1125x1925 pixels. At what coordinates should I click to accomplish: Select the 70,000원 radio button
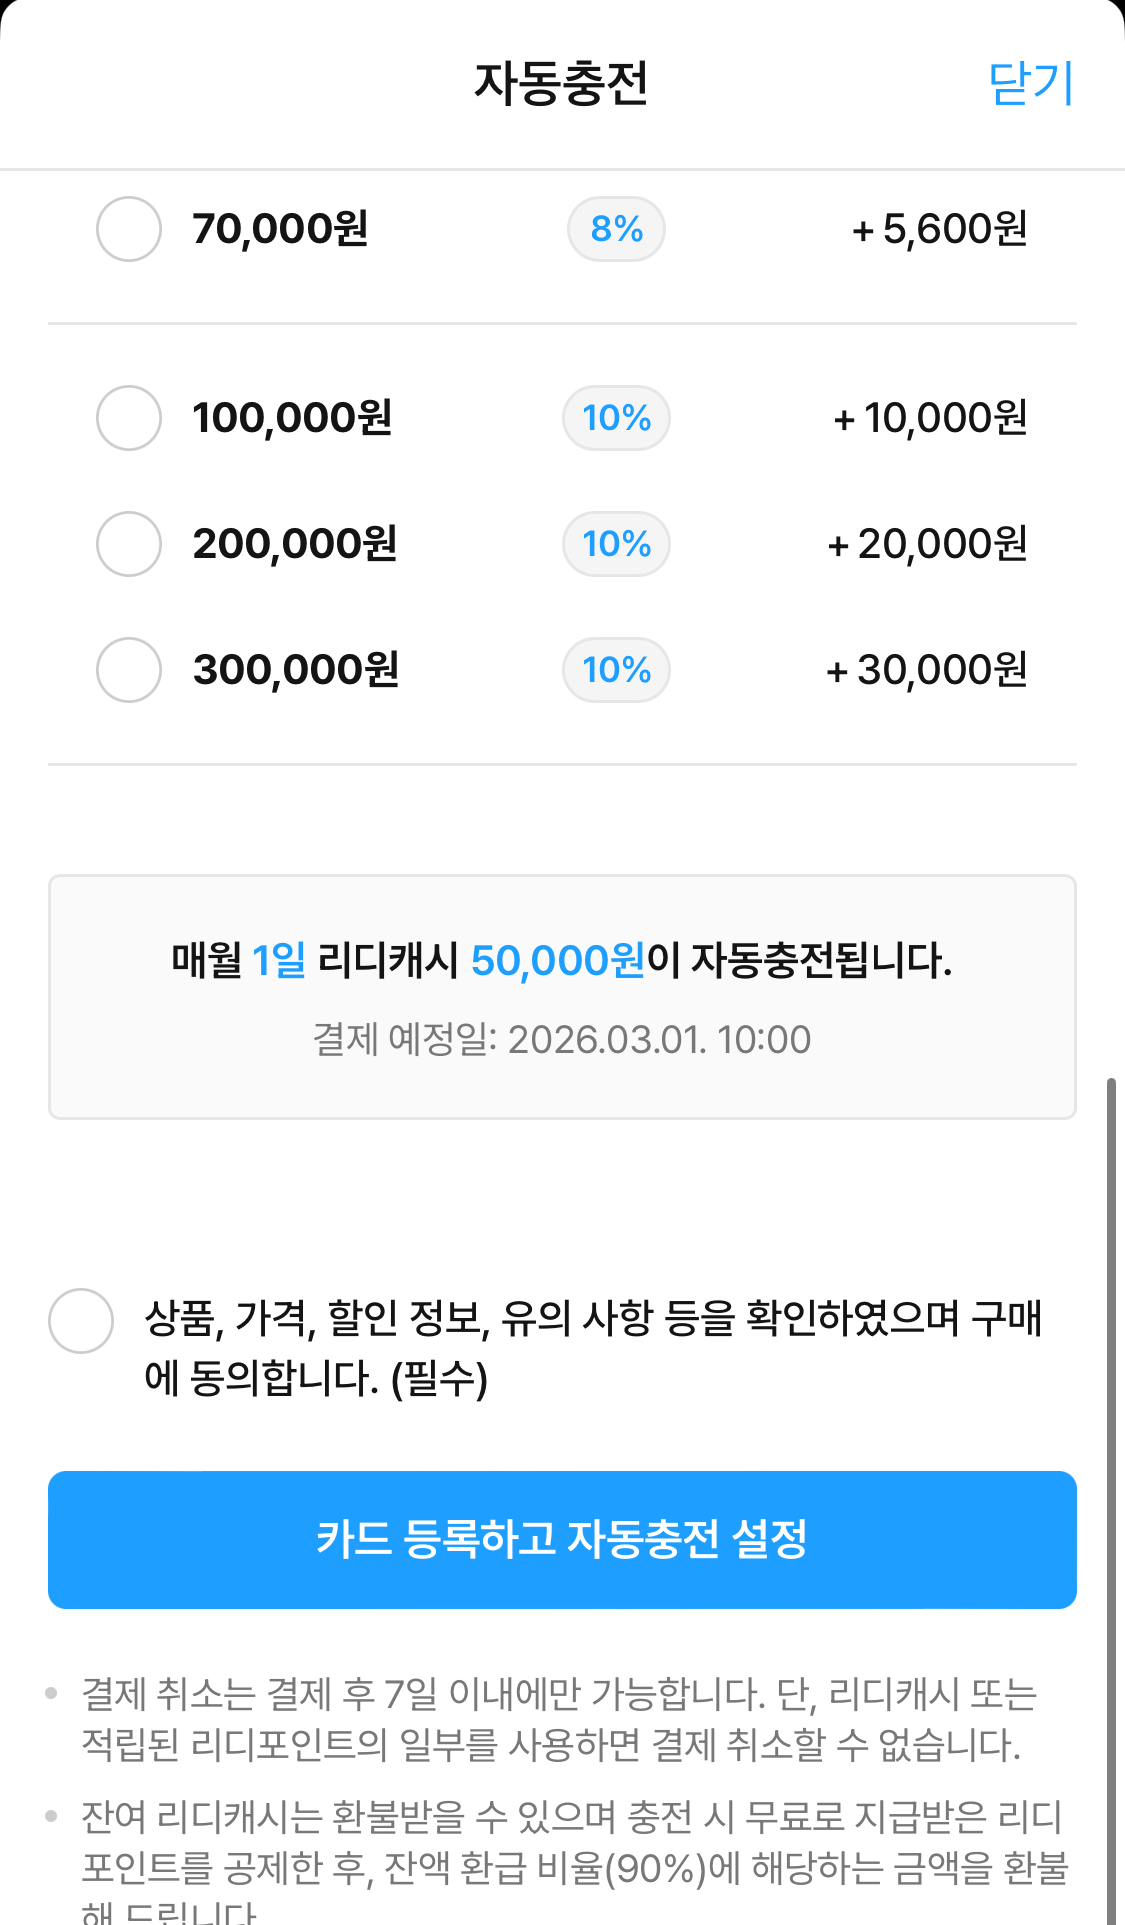tap(129, 229)
